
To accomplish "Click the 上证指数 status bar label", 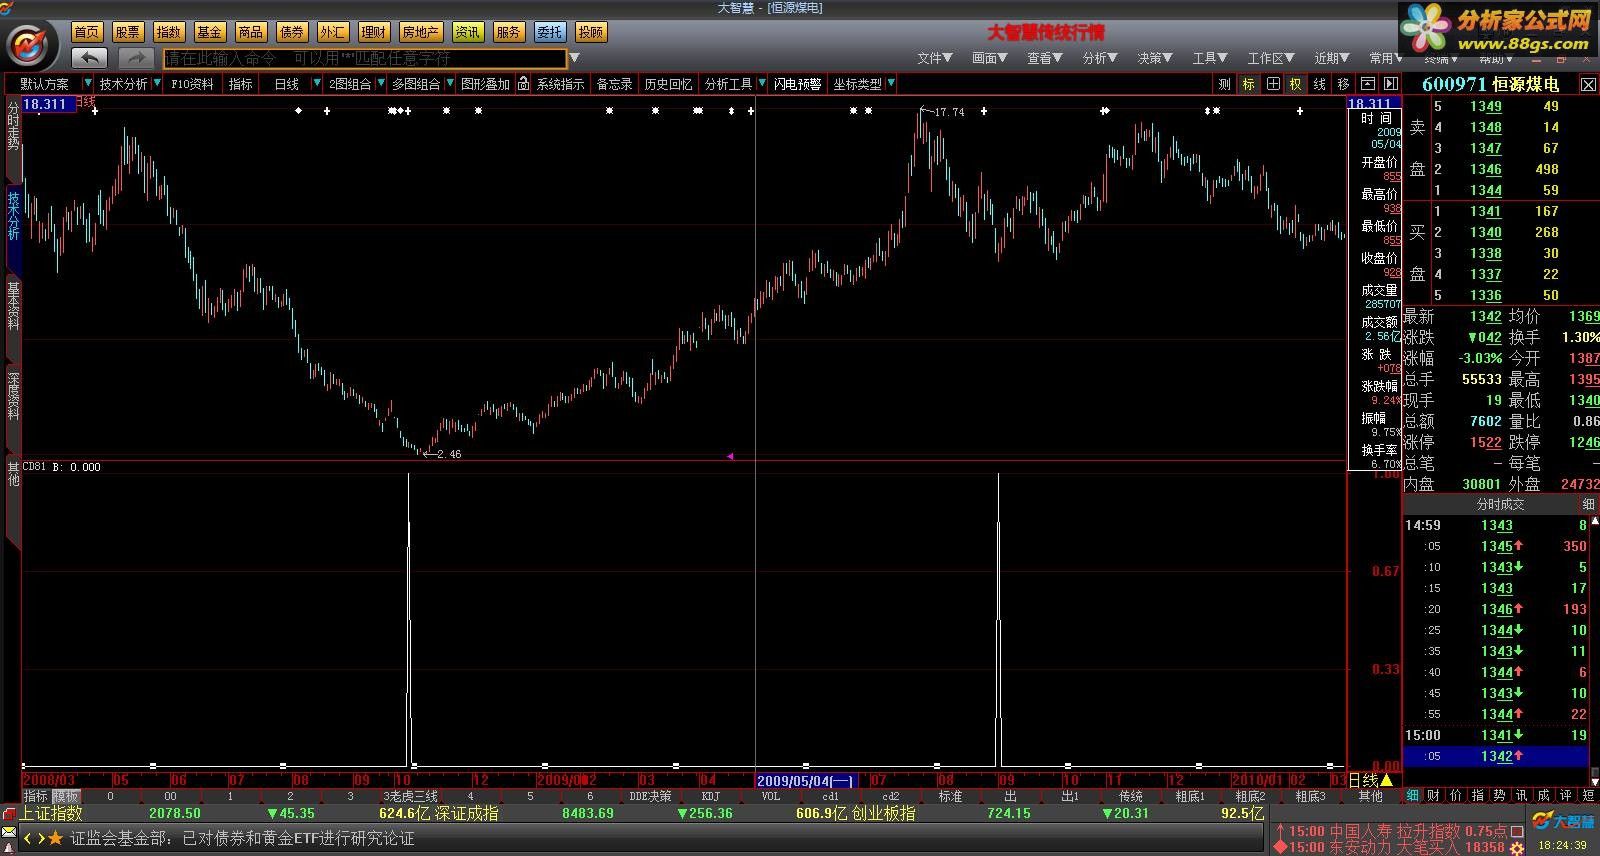I will coord(52,813).
